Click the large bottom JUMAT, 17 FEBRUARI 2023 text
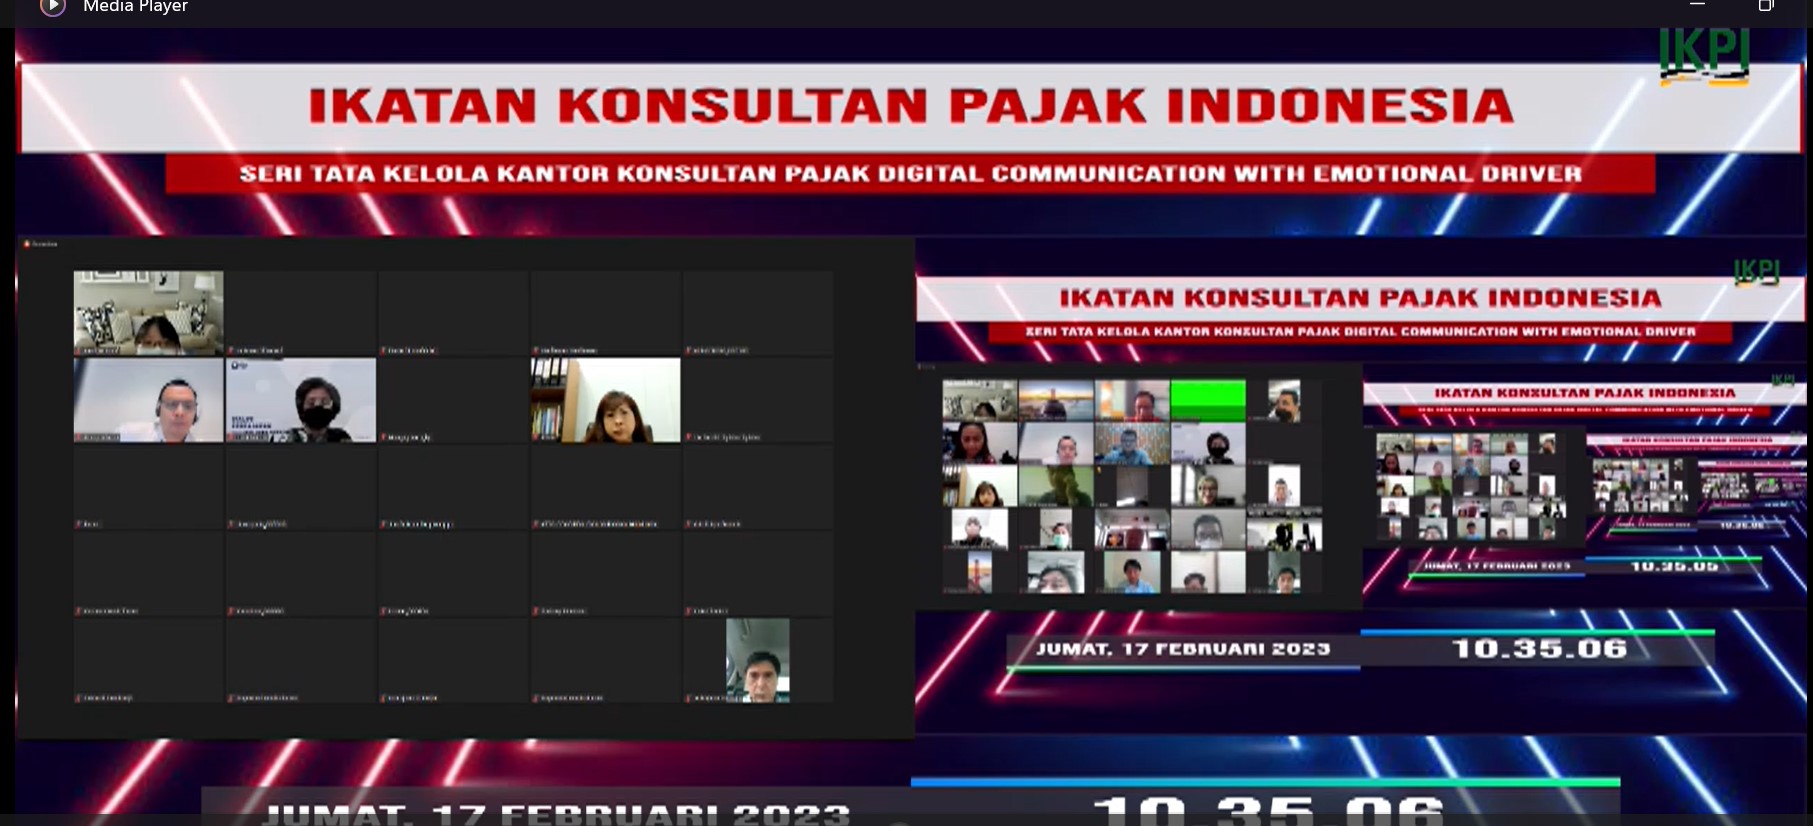Viewport: 1813px width, 826px height. [x=557, y=814]
